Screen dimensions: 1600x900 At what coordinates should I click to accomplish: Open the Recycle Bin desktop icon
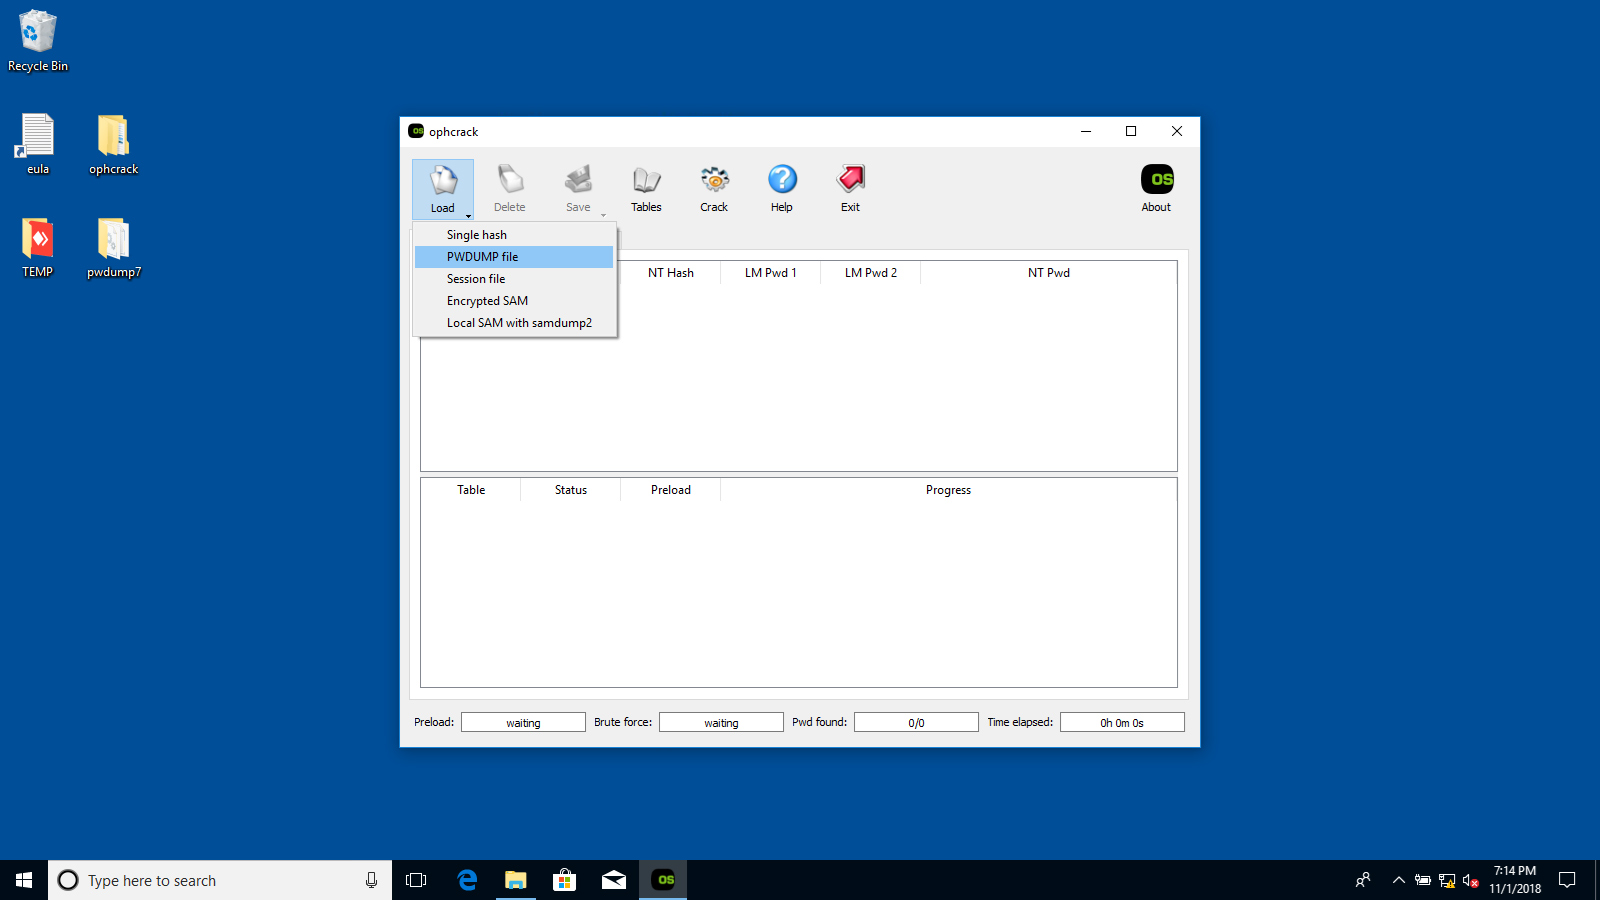pyautogui.click(x=38, y=41)
